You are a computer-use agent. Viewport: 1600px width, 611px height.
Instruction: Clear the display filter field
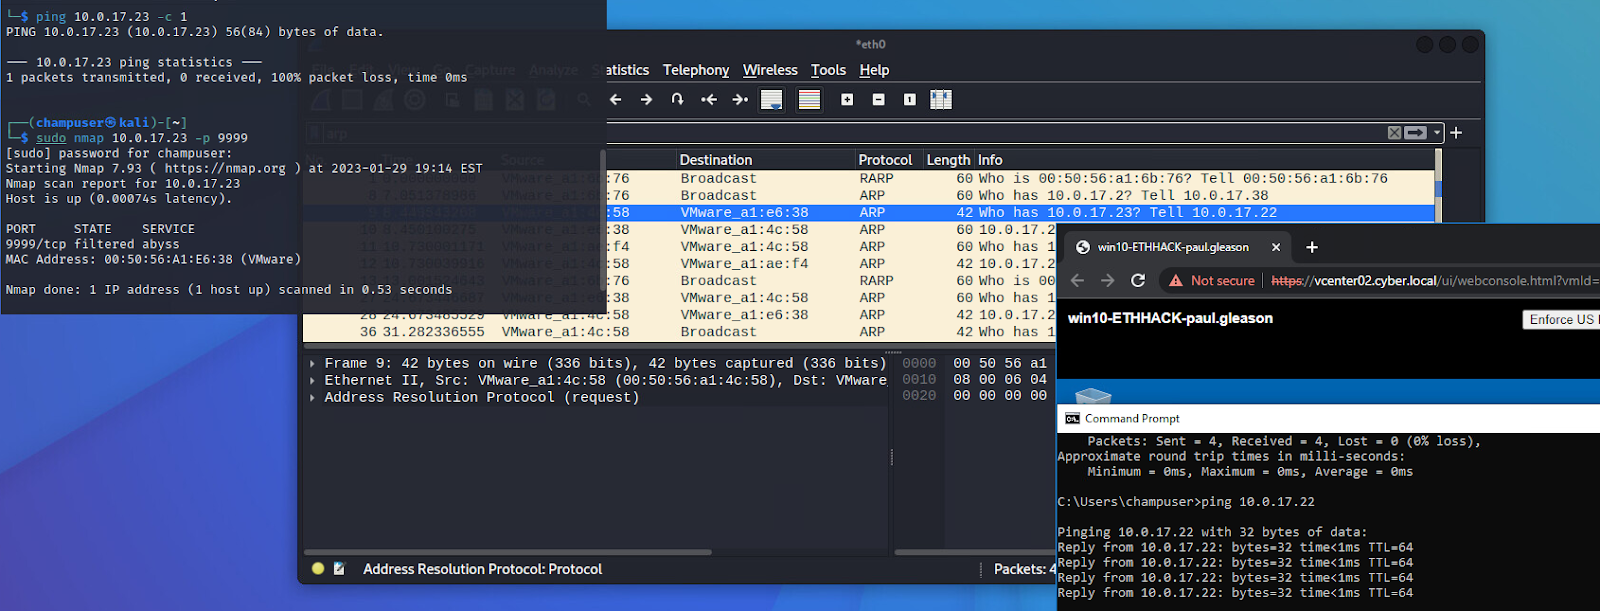(x=1394, y=132)
